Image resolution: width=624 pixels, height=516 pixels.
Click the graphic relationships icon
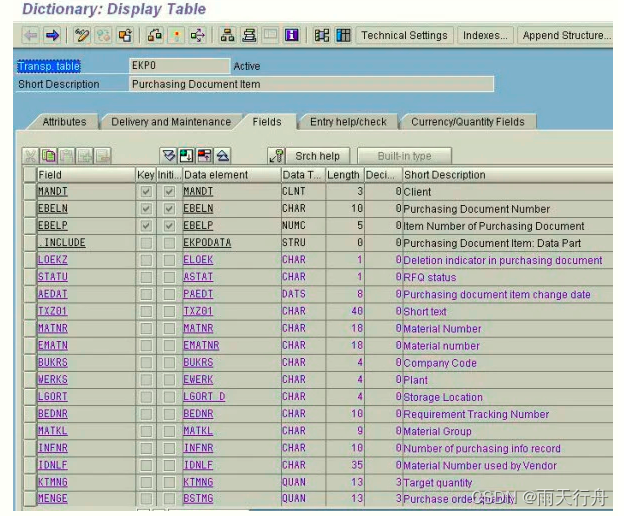tap(322, 35)
